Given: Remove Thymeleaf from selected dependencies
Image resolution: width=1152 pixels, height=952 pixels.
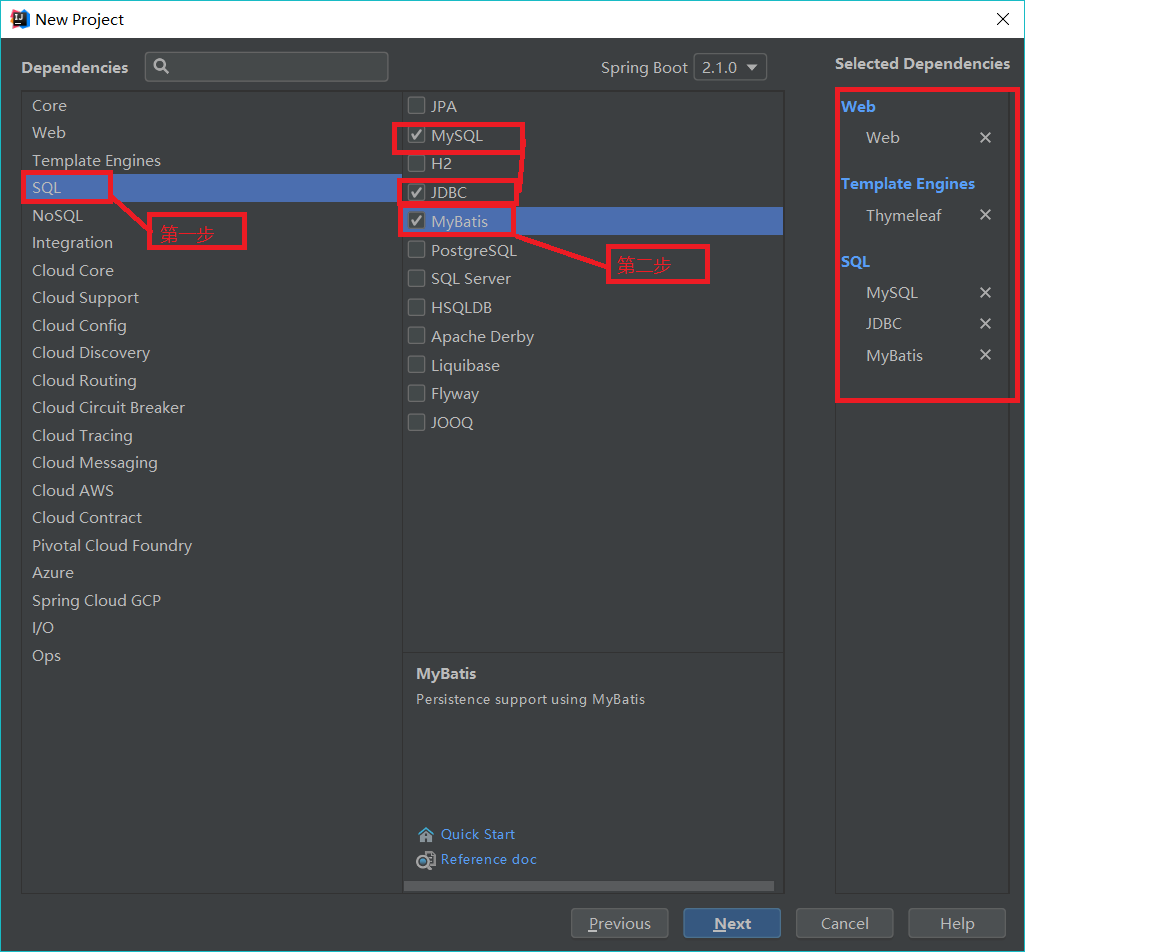Looking at the screenshot, I should coord(985,214).
